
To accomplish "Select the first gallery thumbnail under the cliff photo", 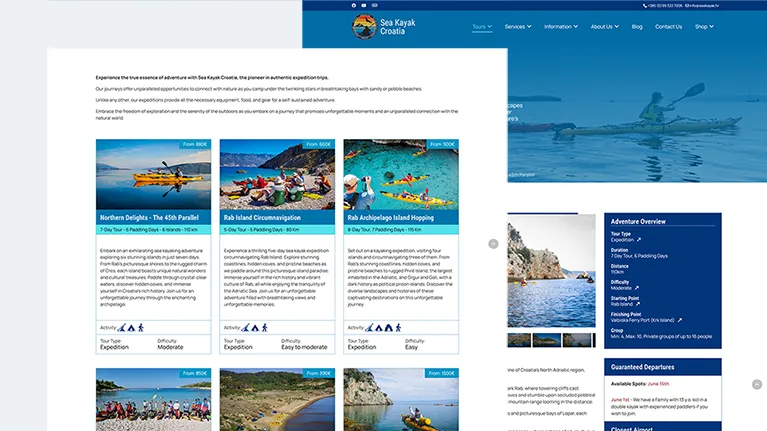I will tap(519, 340).
